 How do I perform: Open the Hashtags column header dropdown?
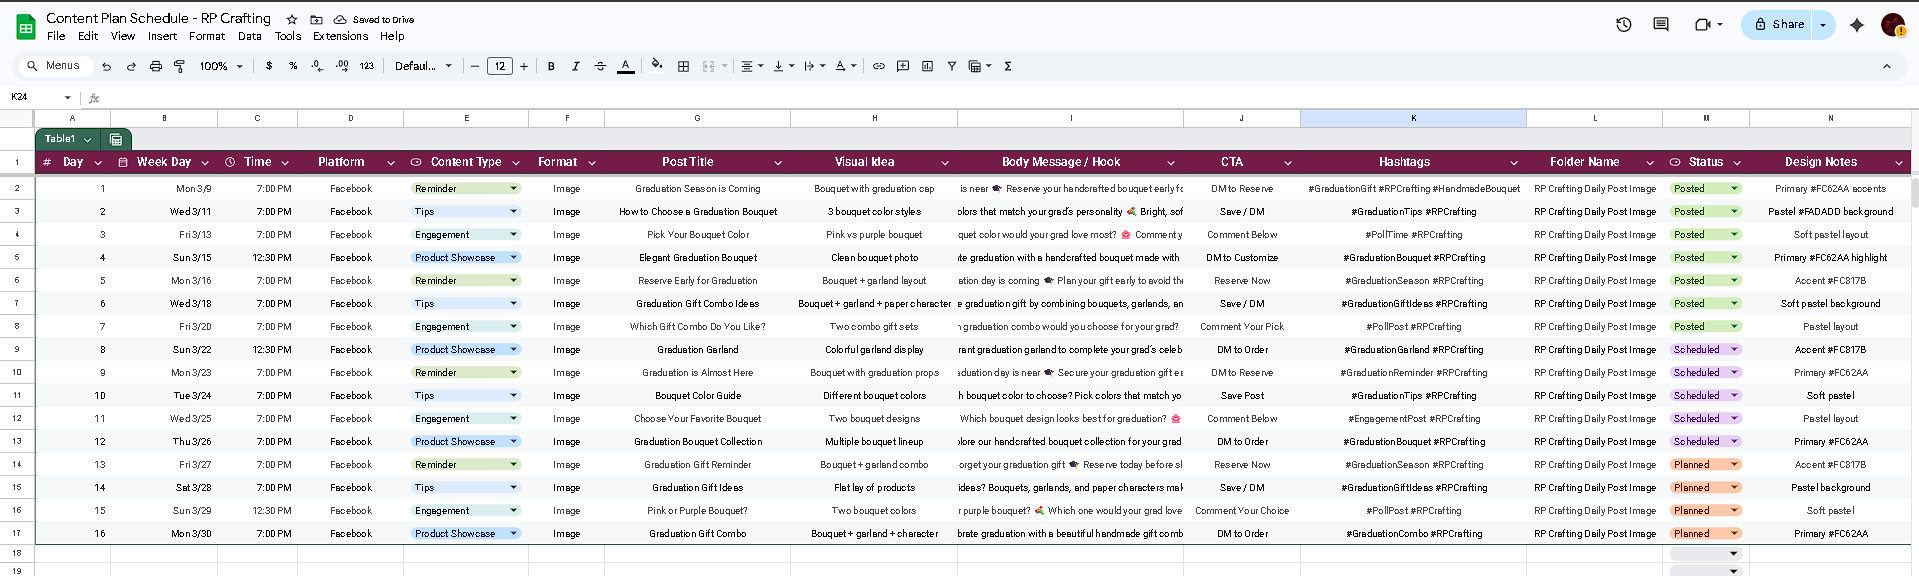tap(1514, 162)
